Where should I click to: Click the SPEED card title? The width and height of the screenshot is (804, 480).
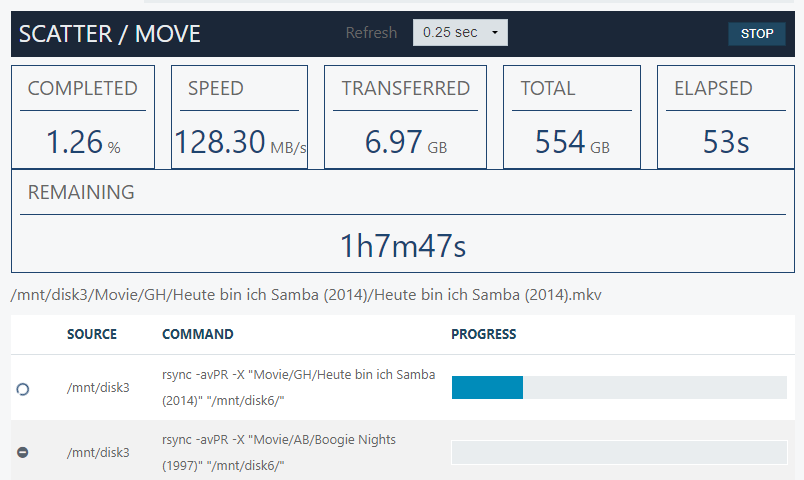(215, 88)
